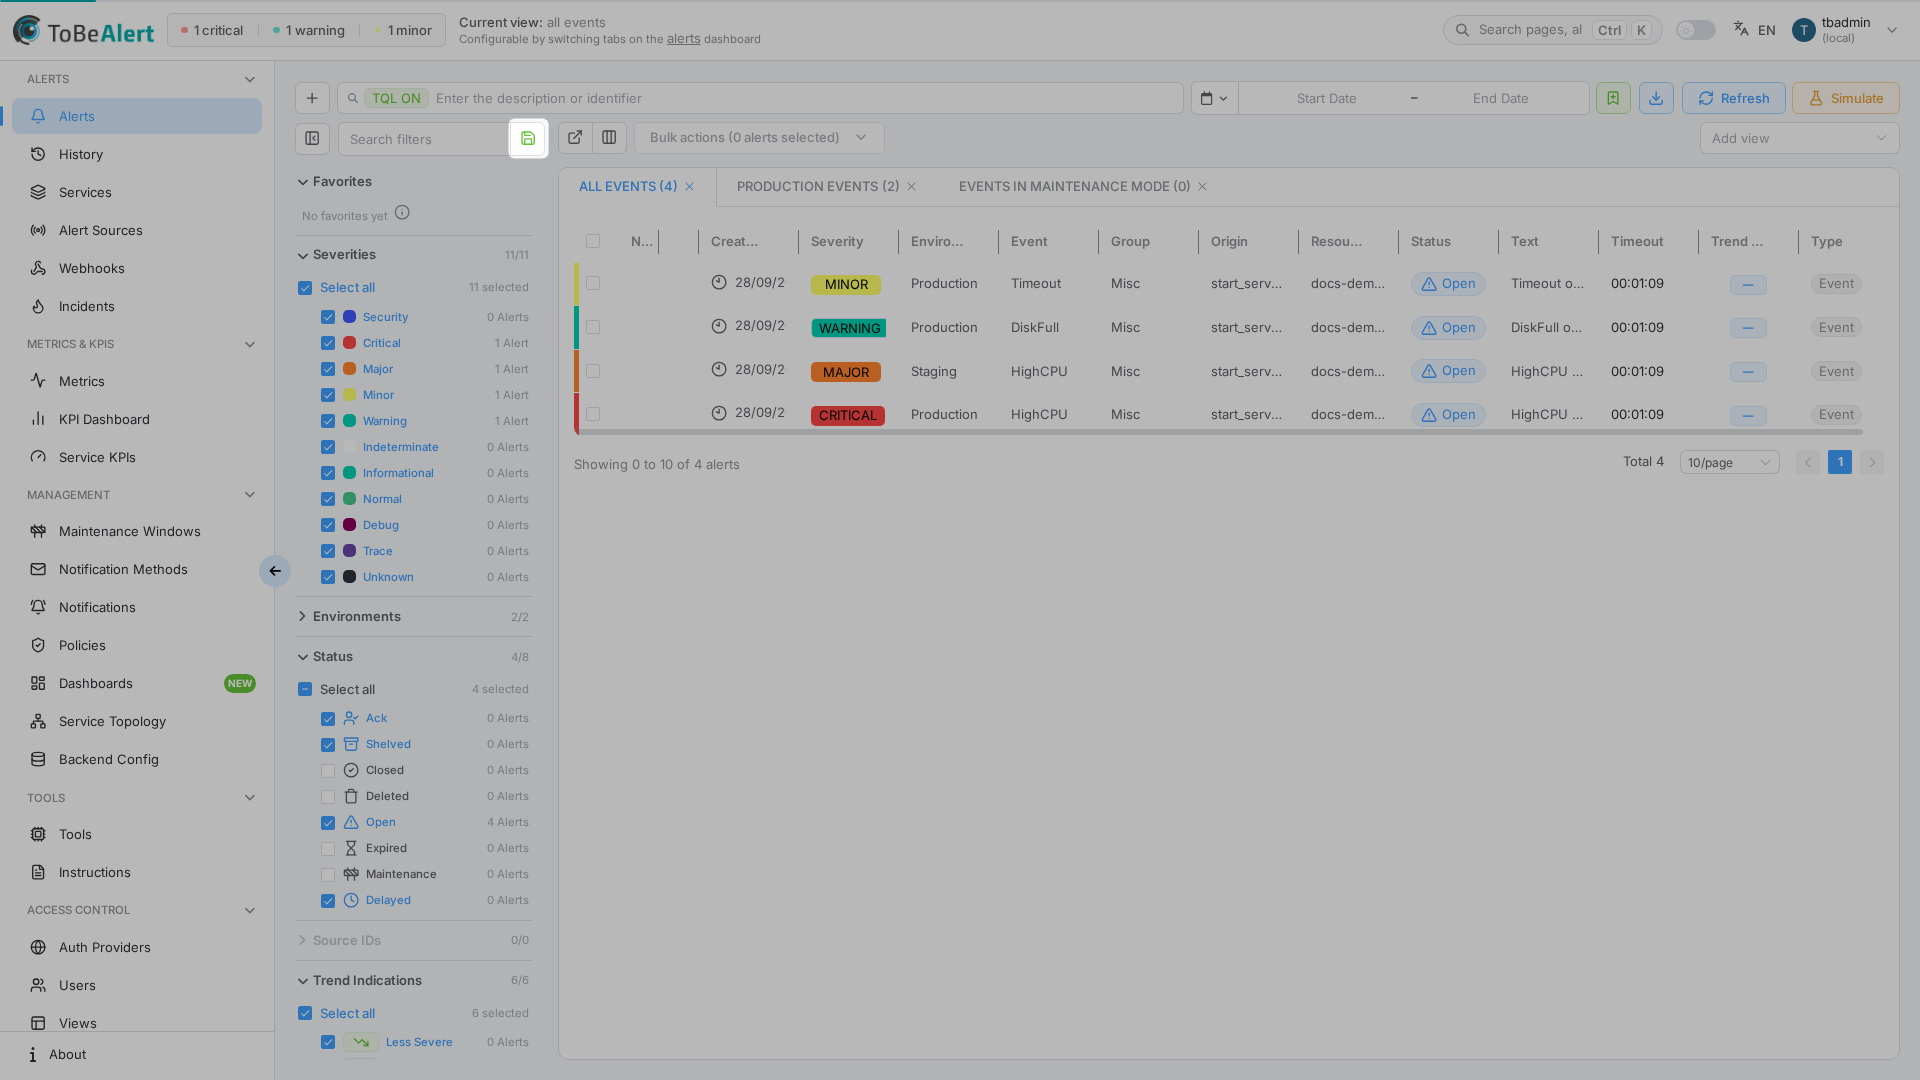Open the 10/page size dropdown
This screenshot has width=1920, height=1080.
pyautogui.click(x=1729, y=463)
